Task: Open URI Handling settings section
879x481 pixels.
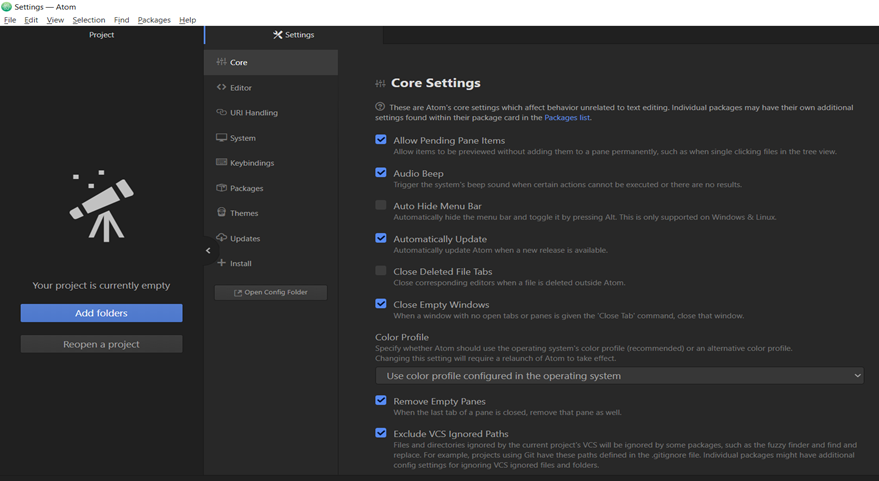Action: [271, 113]
